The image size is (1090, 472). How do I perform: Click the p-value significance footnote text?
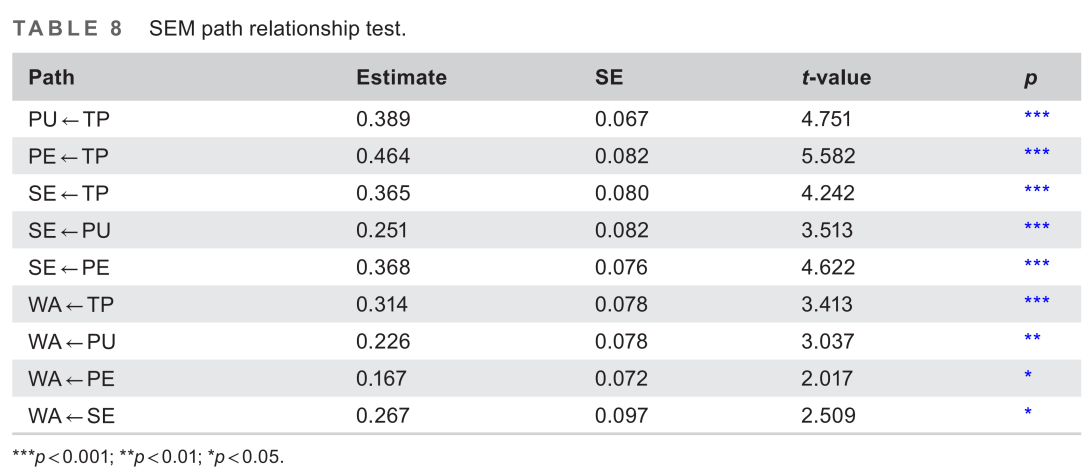coord(148,458)
